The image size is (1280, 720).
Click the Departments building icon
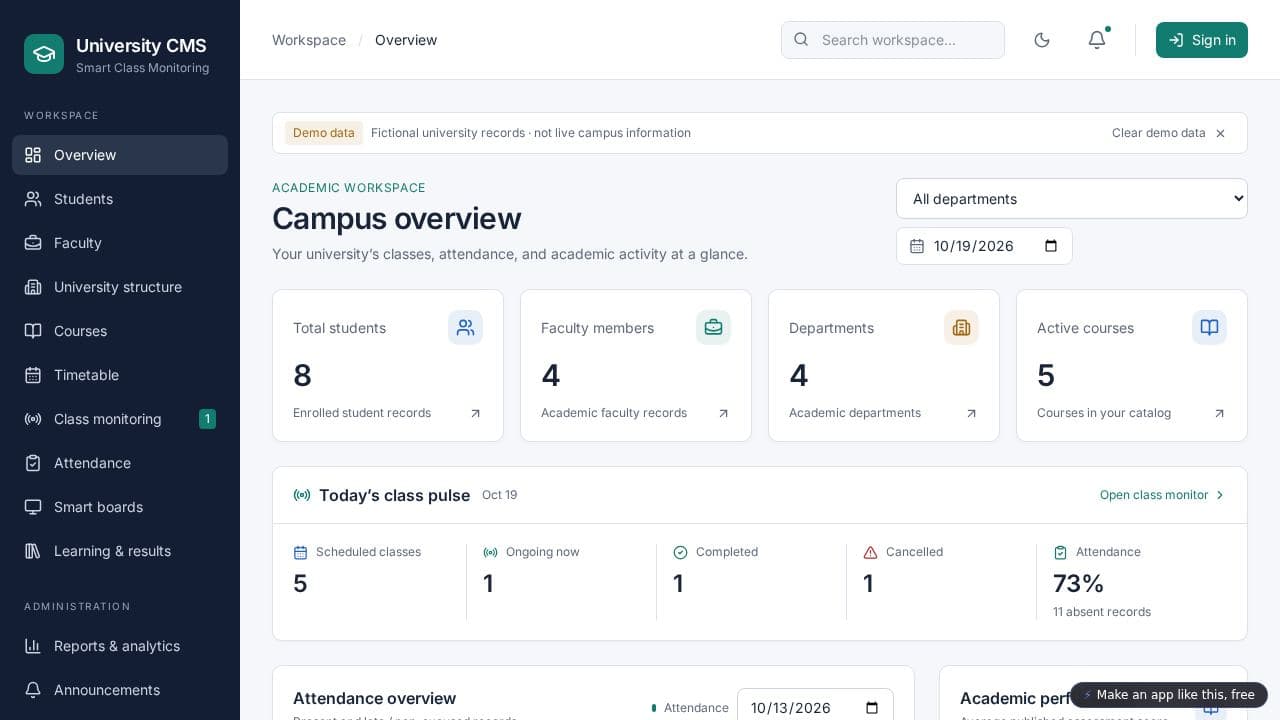tap(961, 327)
